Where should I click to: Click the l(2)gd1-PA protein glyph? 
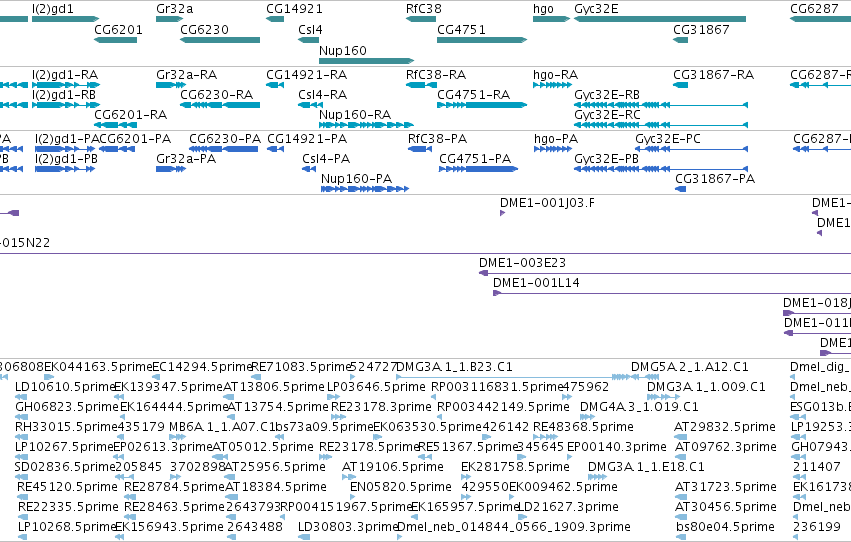pos(65,149)
